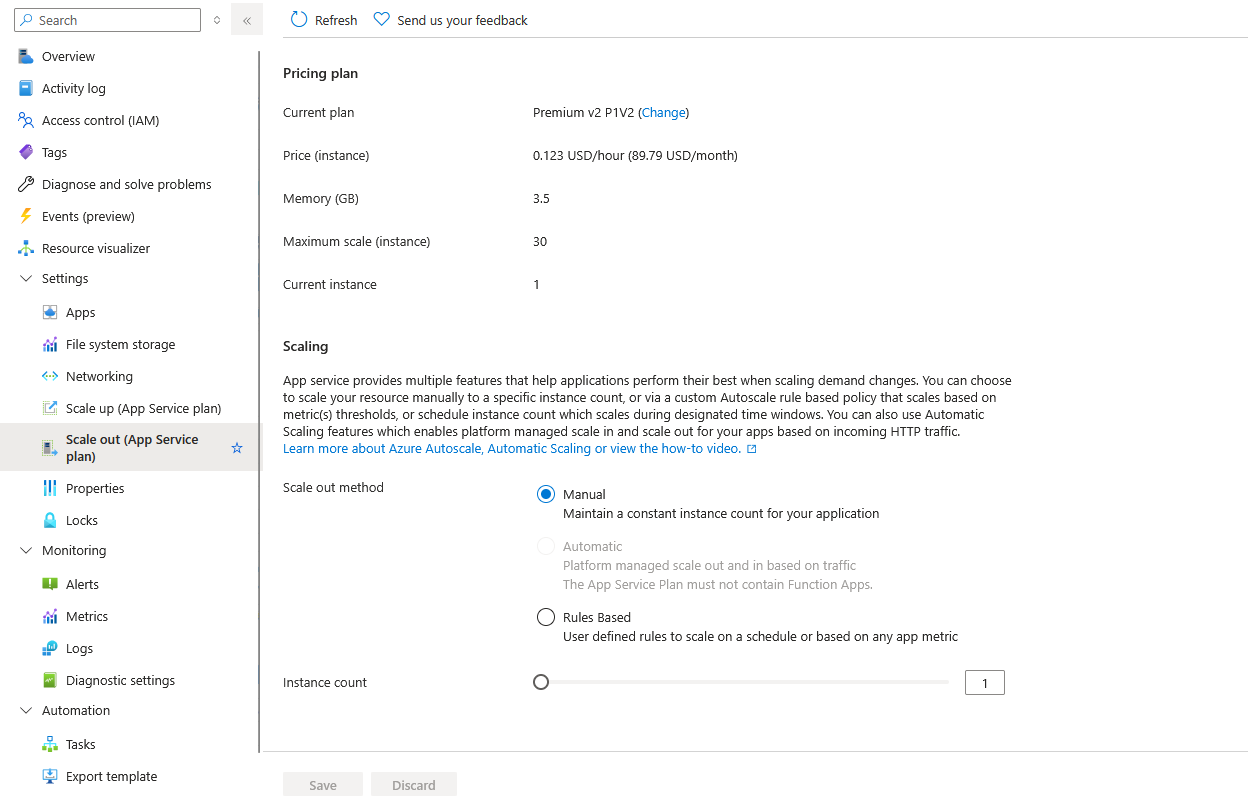Click the Events (preview) lightning icon

(x=26, y=216)
